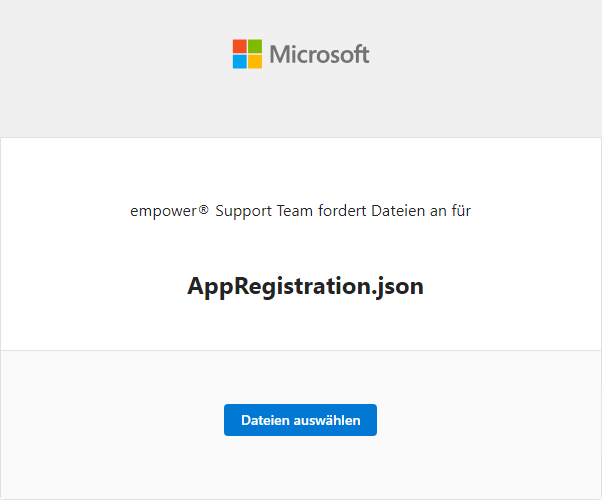Click the words an für in sentence
The height and width of the screenshot is (500, 602).
(x=450, y=211)
